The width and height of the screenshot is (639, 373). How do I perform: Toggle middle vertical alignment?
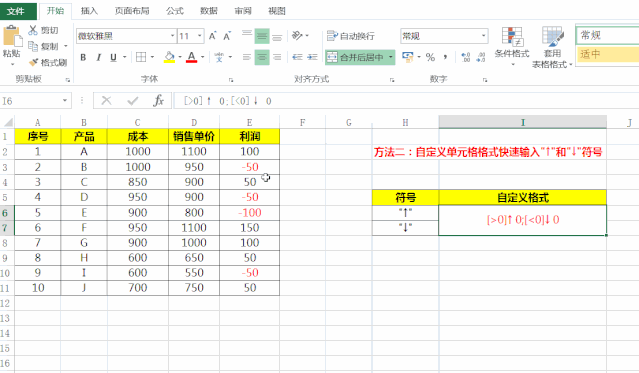coord(262,36)
